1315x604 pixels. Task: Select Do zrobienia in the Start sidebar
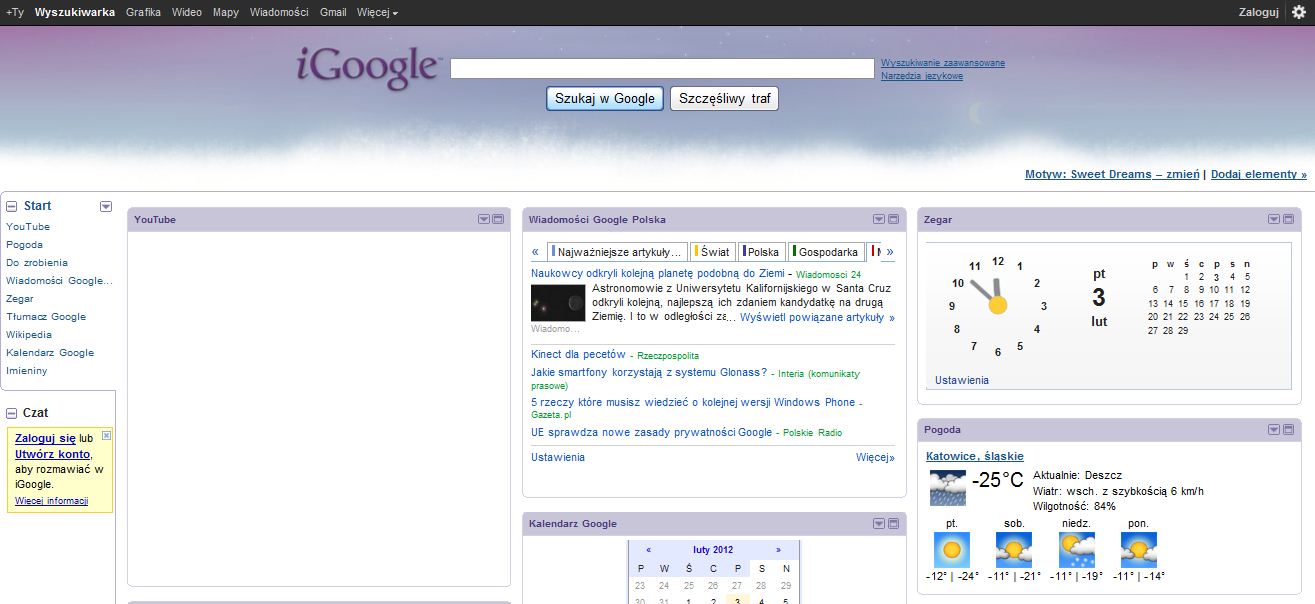(x=37, y=263)
